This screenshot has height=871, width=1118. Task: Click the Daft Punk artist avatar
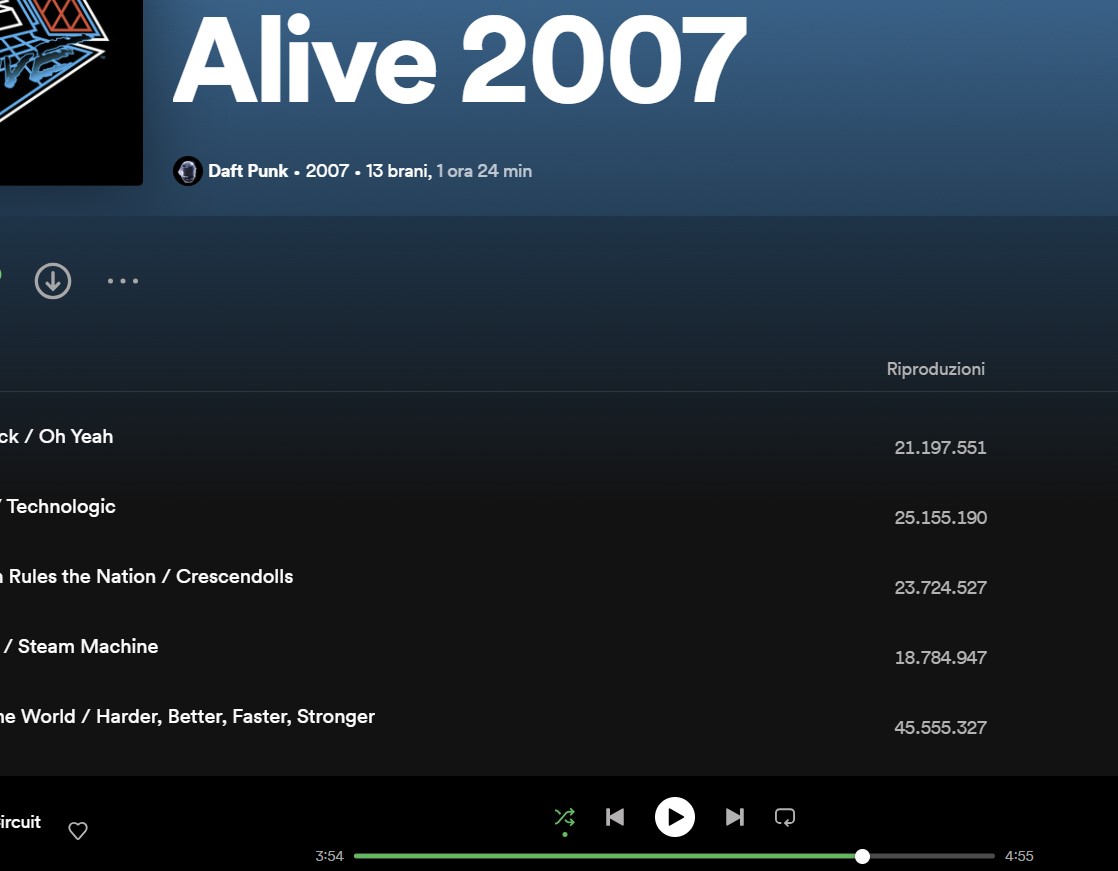coord(188,171)
